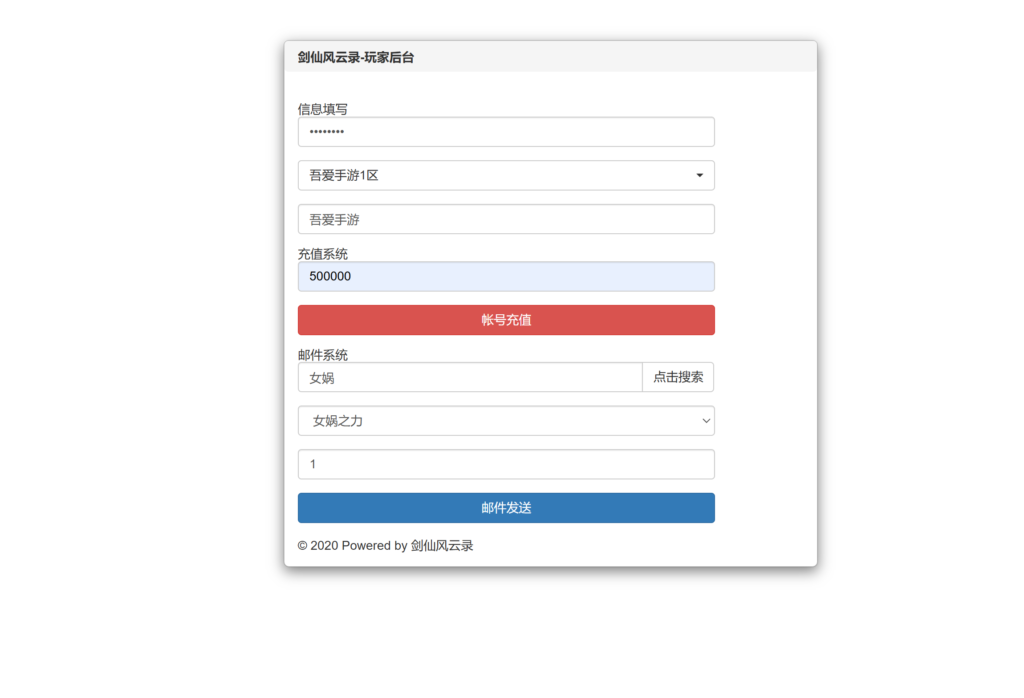This screenshot has height=698, width=1024.
Task: Focus the recharge amount field showing 500000
Action: (505, 277)
